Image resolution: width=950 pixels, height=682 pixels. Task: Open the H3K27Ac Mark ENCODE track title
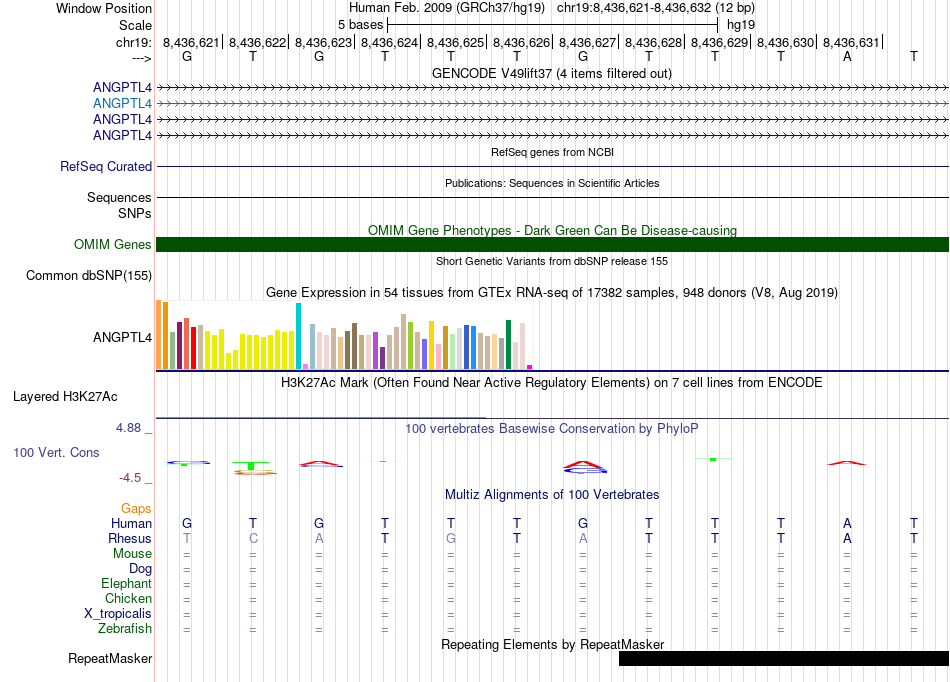551,383
